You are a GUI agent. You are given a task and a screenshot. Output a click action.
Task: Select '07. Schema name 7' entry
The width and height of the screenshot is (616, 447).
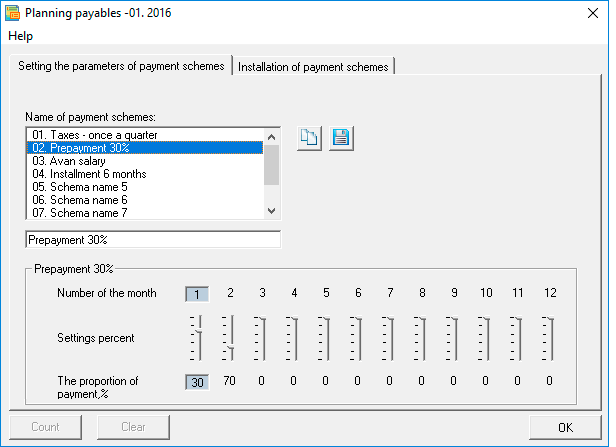[145, 213]
